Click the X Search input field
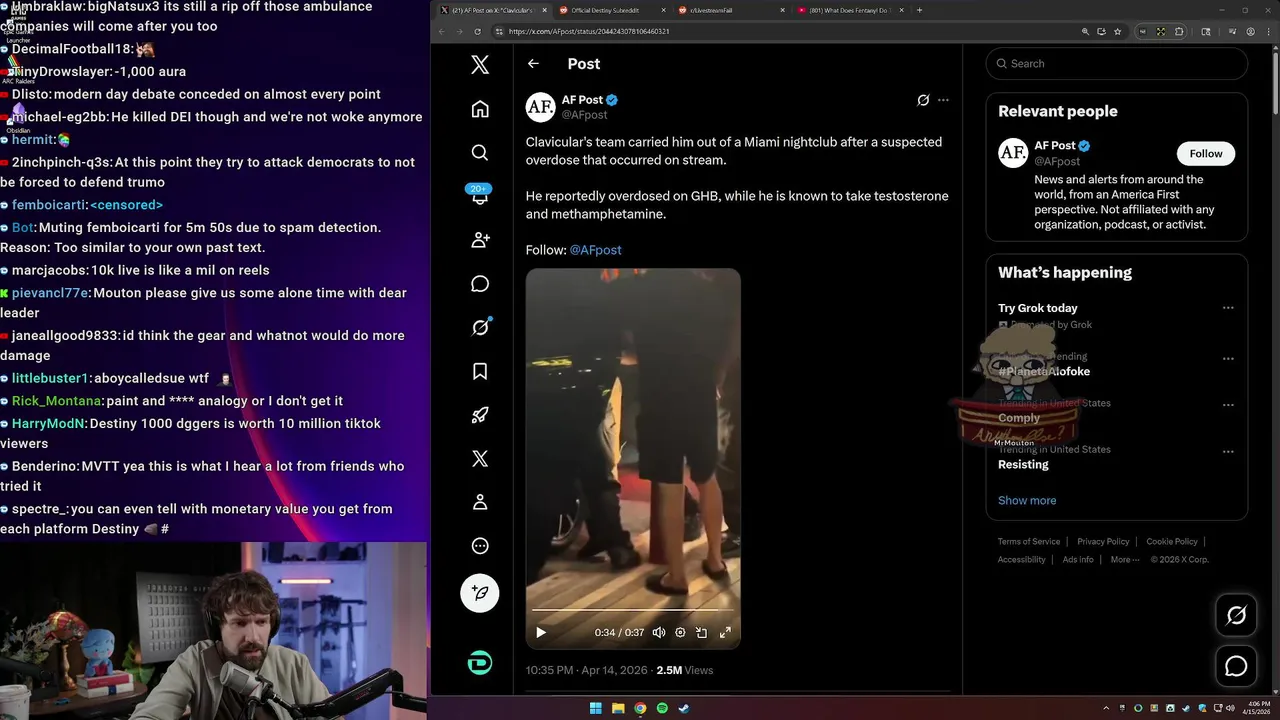The image size is (1280, 720). click(x=1116, y=63)
